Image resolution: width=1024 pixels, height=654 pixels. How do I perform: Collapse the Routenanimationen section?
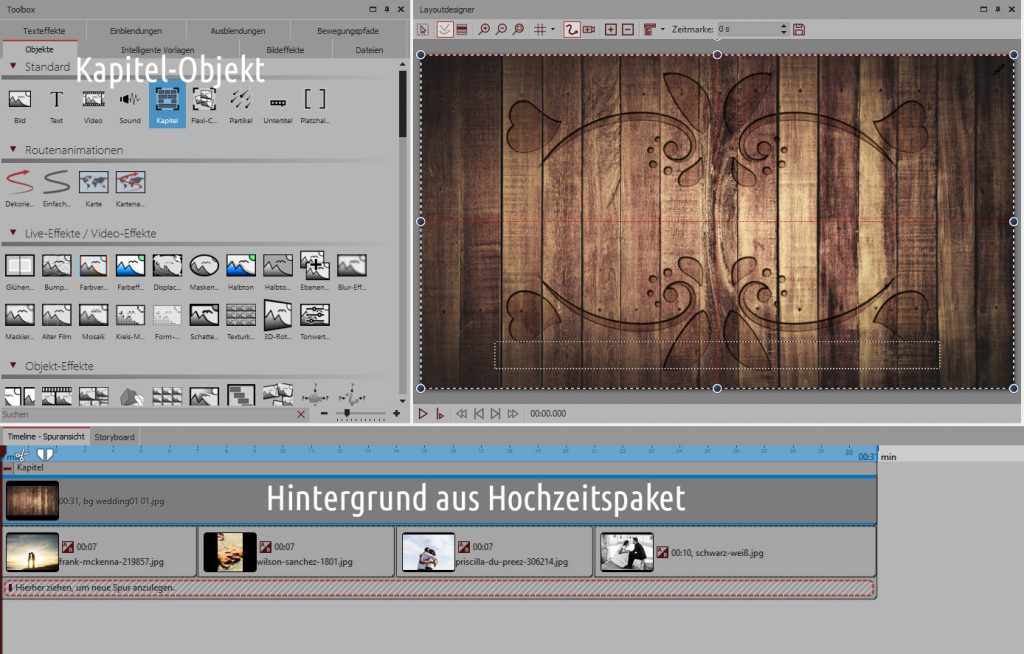click(13, 150)
